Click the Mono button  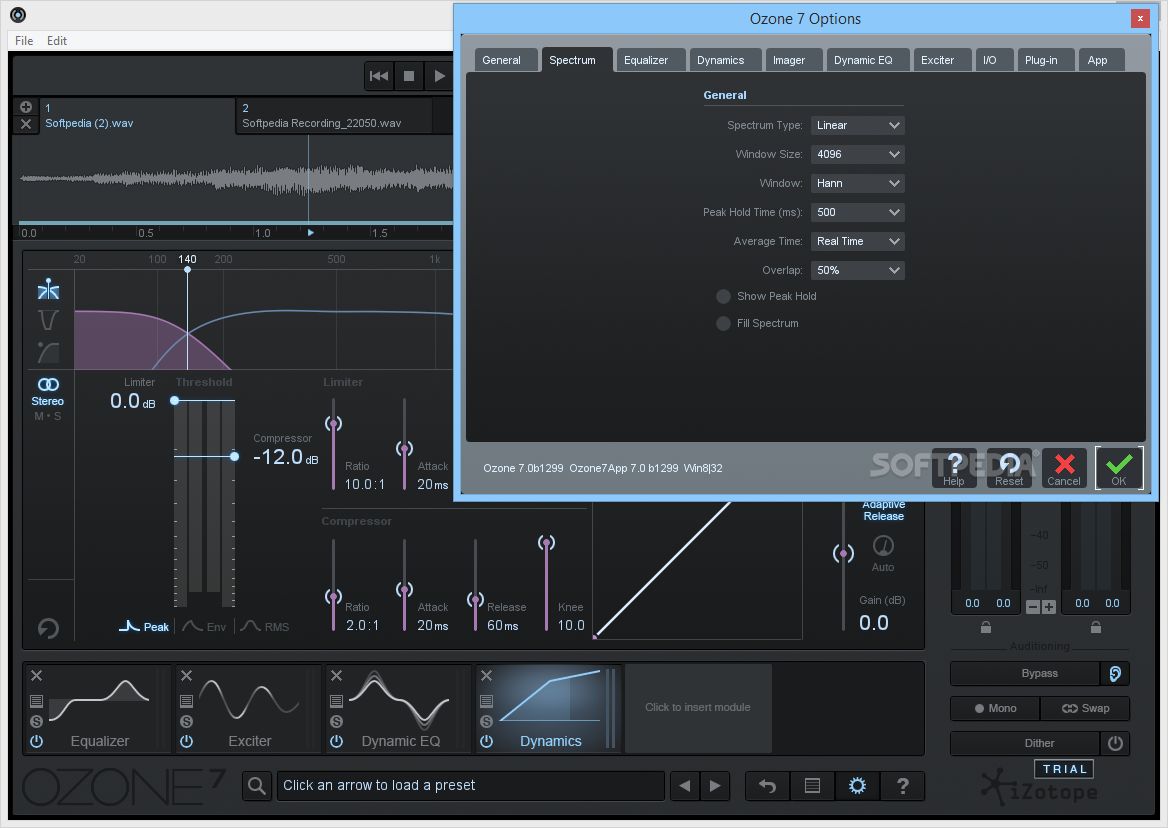coord(995,708)
